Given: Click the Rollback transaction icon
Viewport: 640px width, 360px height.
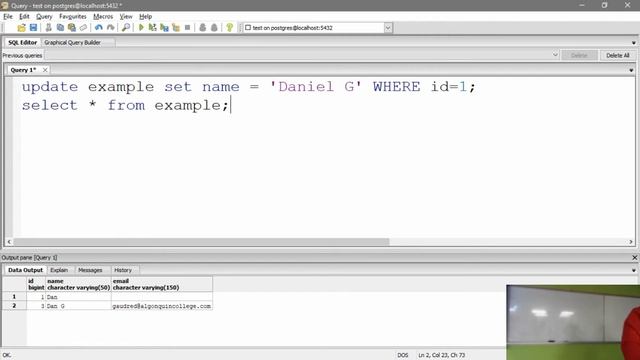Looking at the screenshot, I should [214, 28].
